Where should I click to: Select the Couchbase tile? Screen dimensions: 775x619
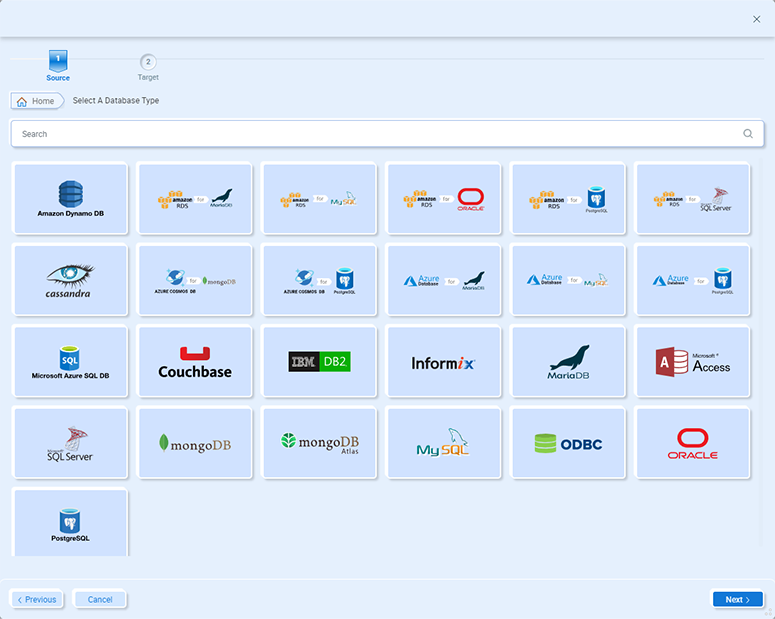(195, 361)
